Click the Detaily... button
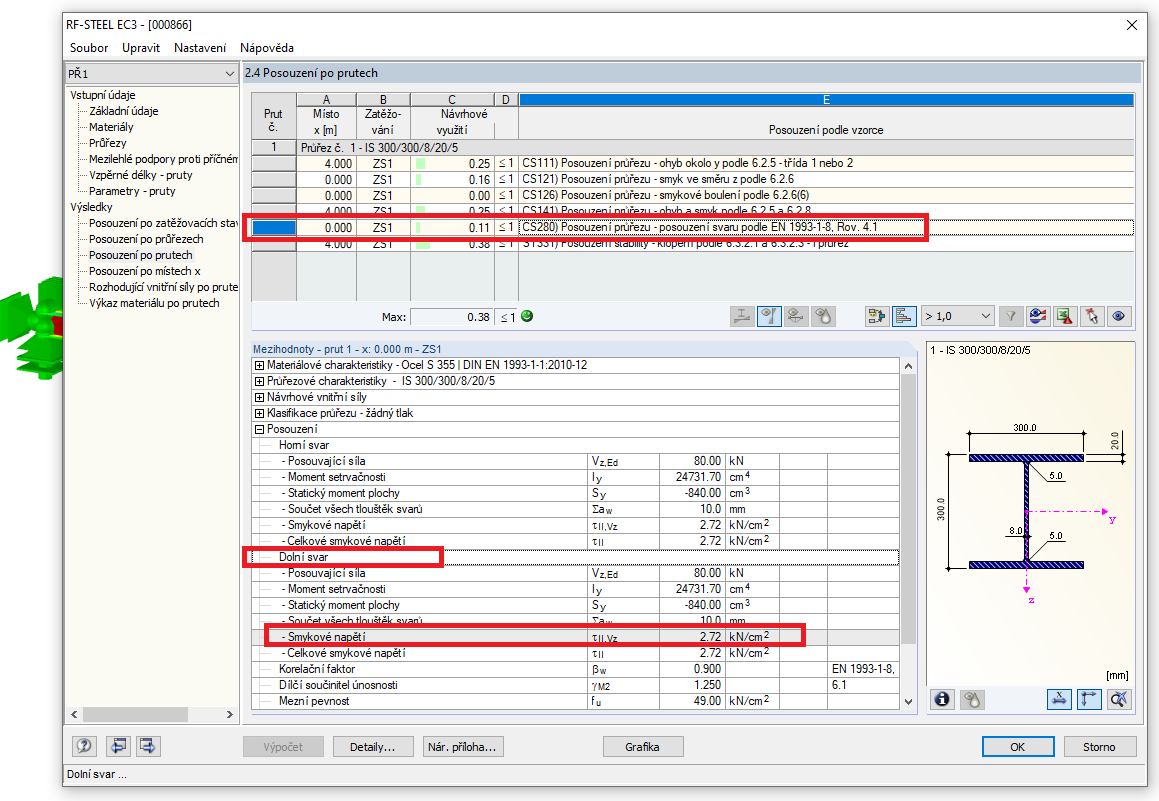 [373, 747]
